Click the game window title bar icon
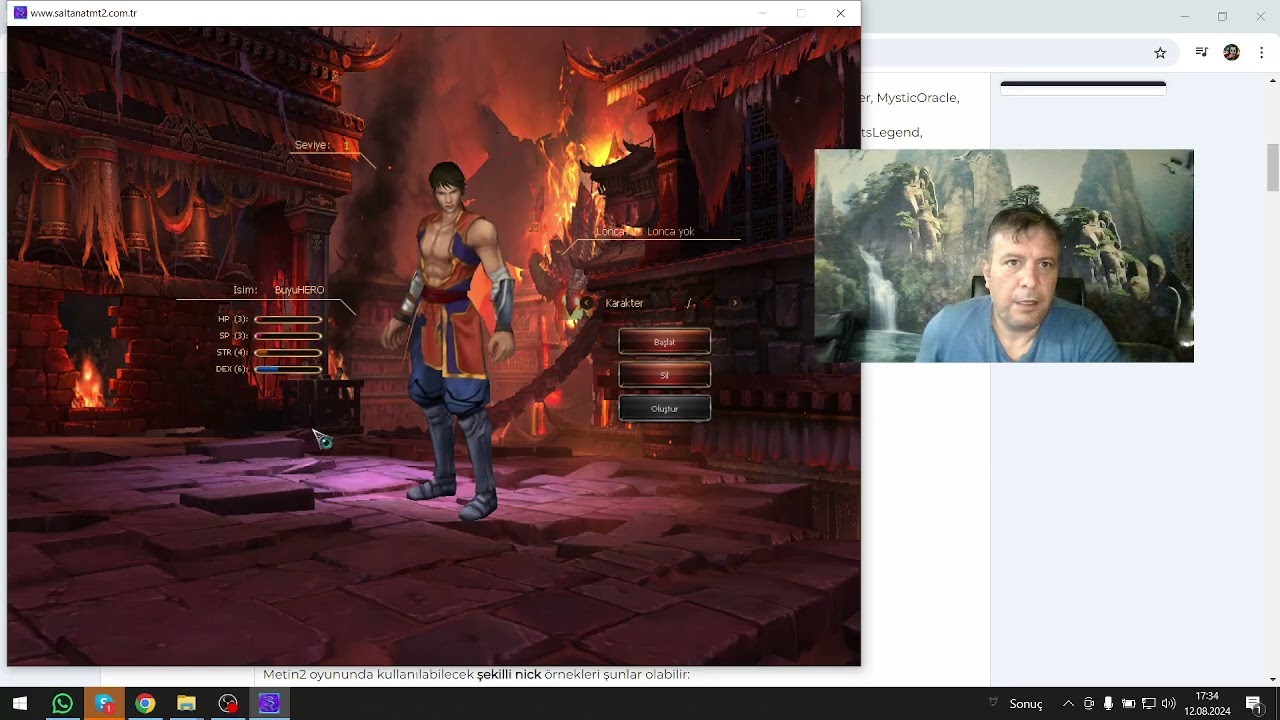 [19, 13]
